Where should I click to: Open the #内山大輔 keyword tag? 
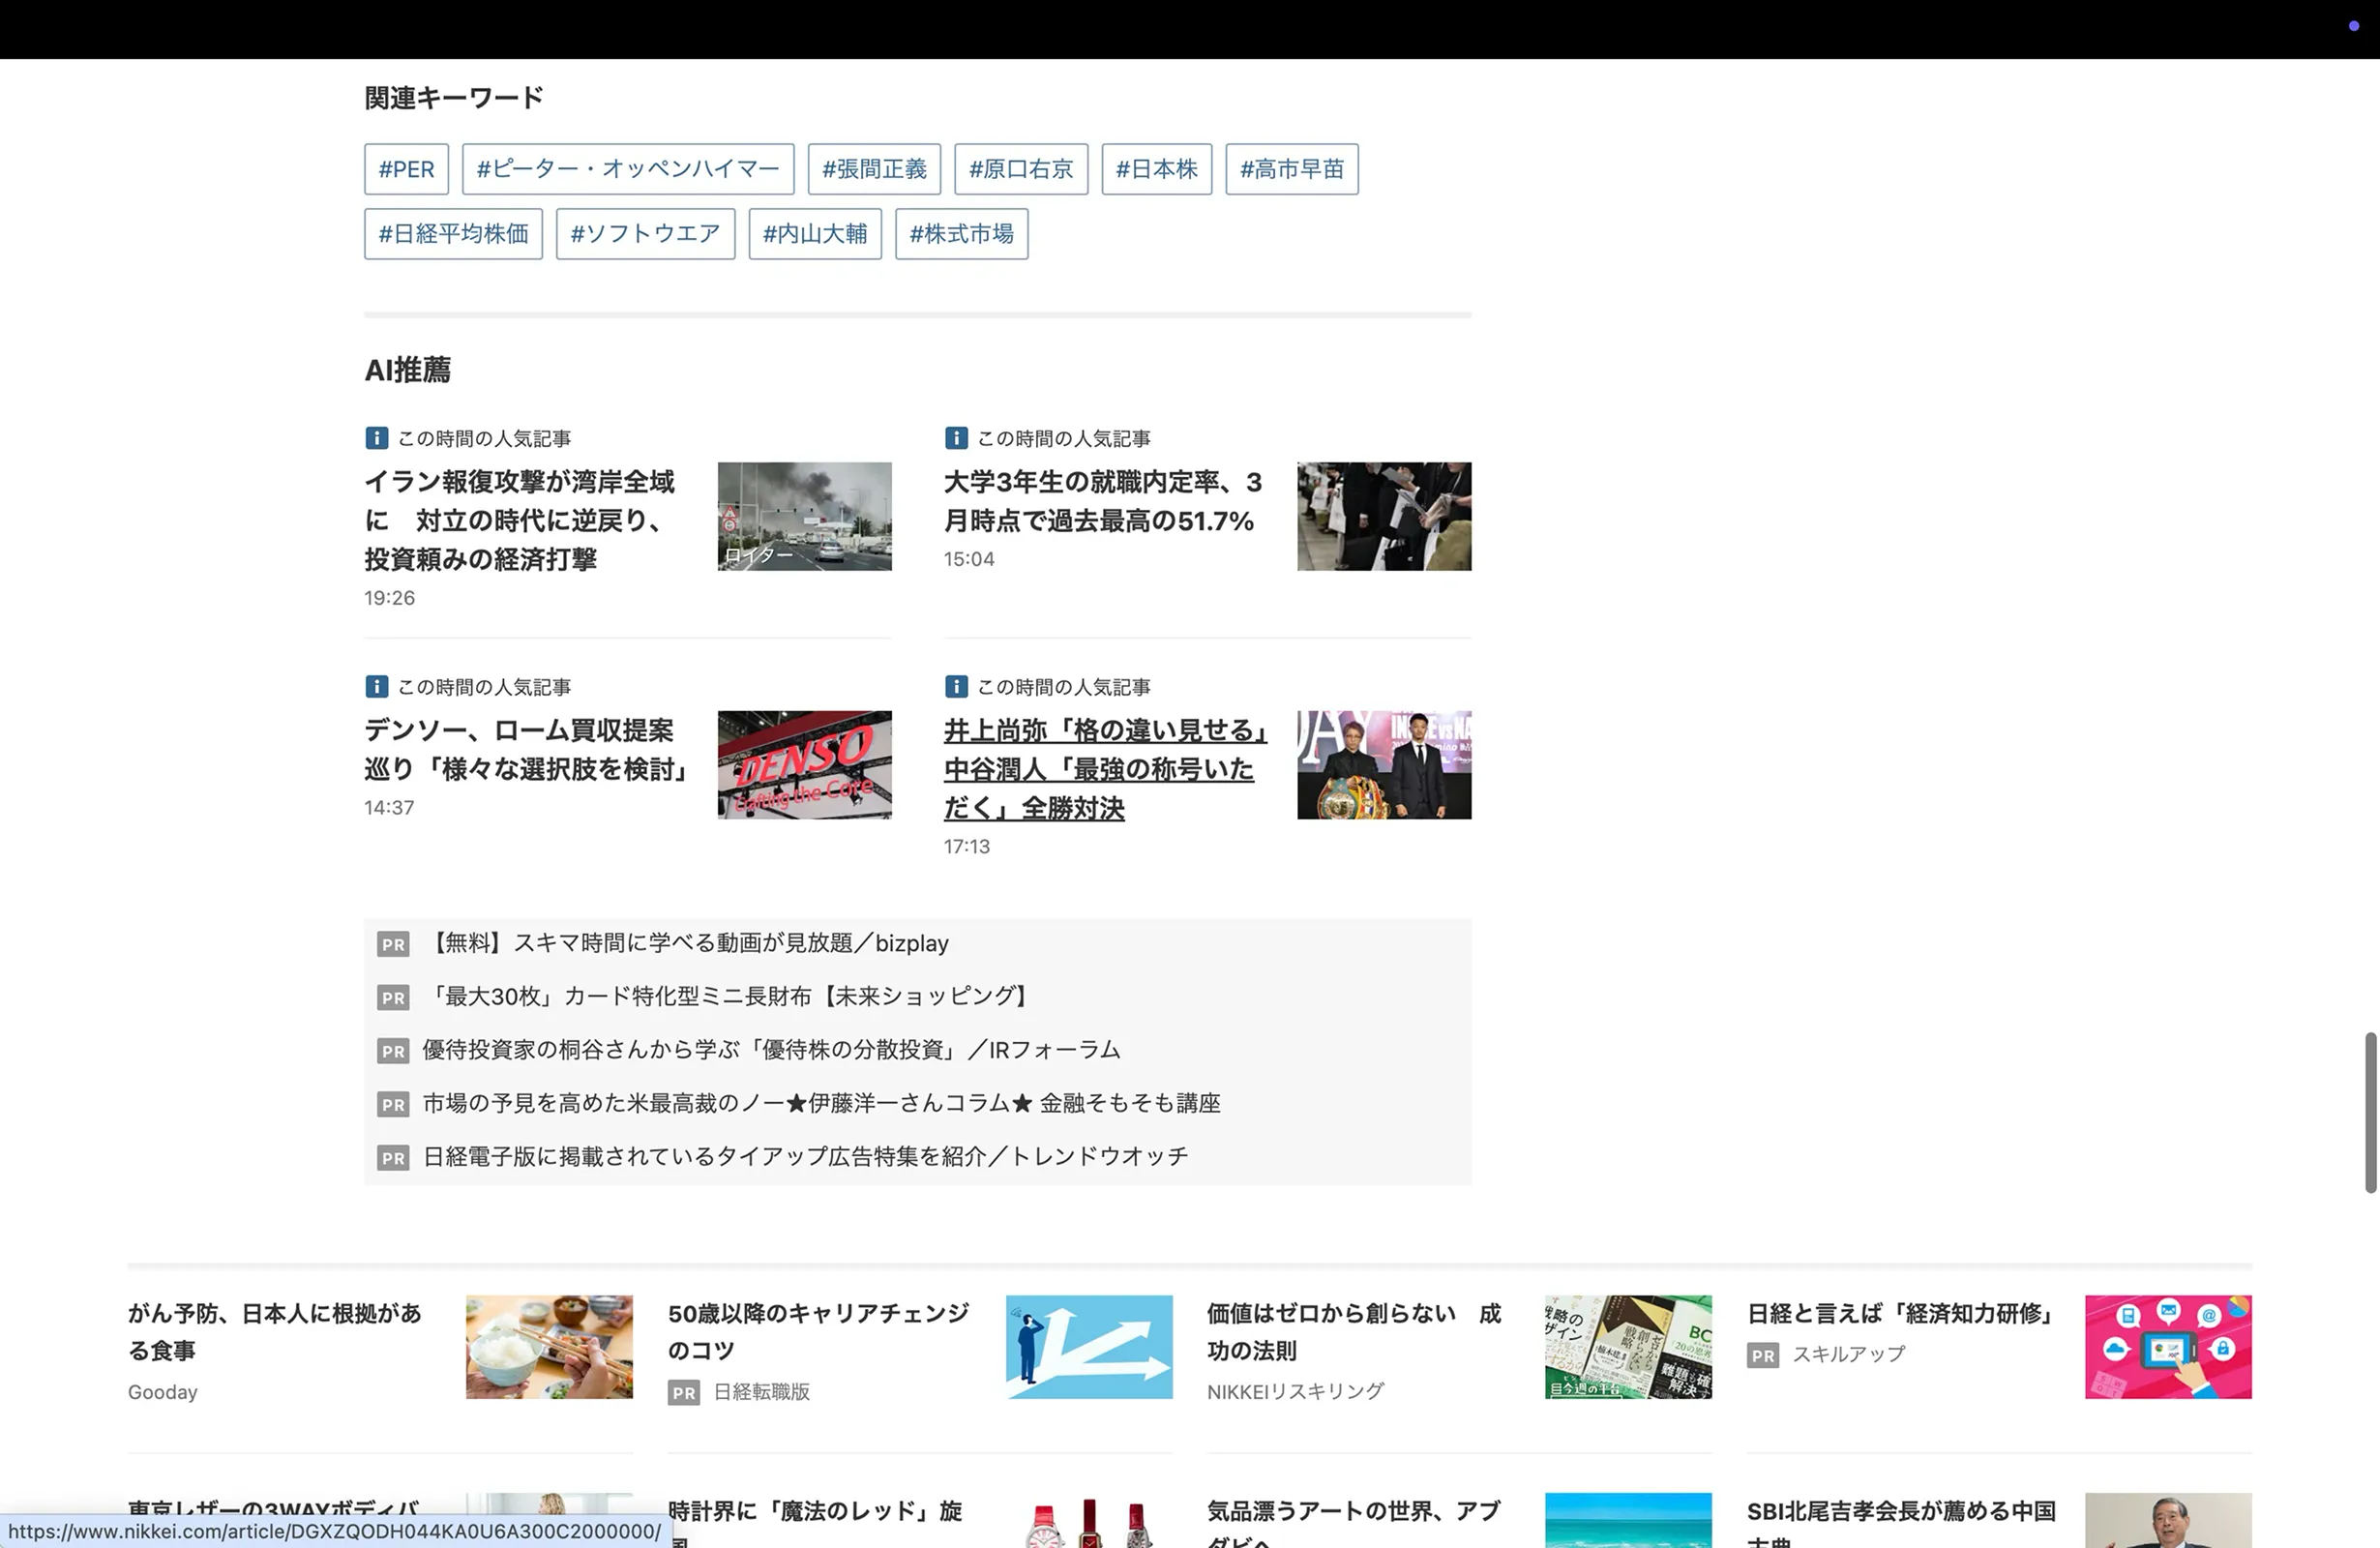815,234
